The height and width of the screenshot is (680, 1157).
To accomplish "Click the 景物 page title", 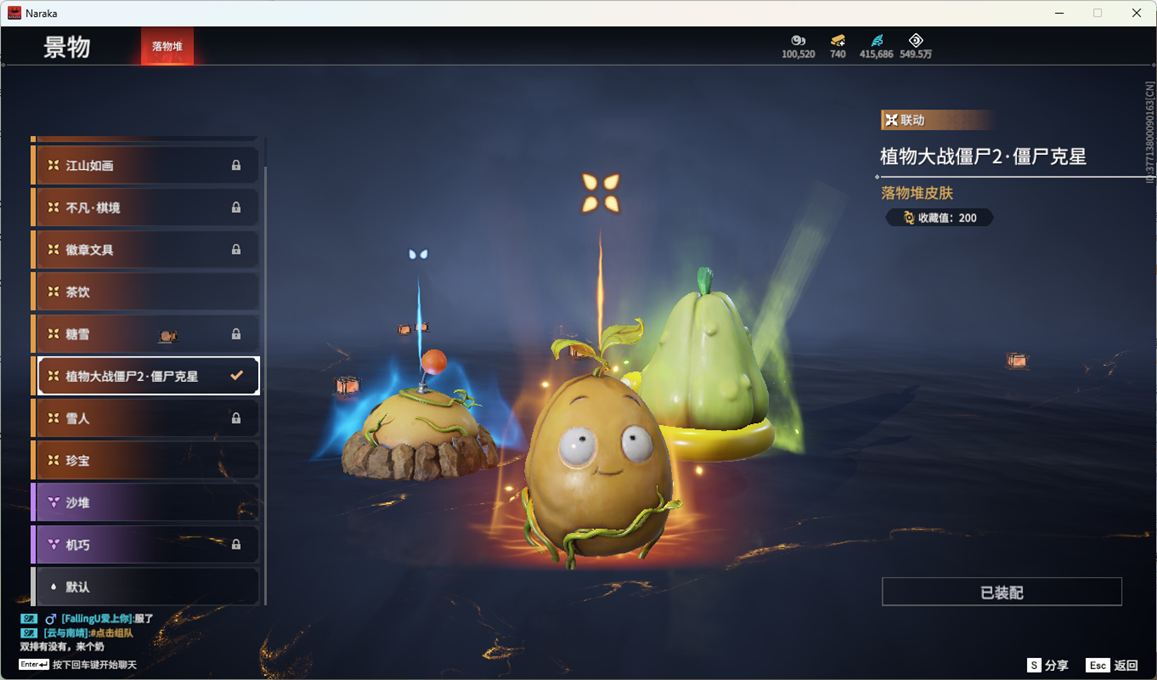I will coord(66,47).
